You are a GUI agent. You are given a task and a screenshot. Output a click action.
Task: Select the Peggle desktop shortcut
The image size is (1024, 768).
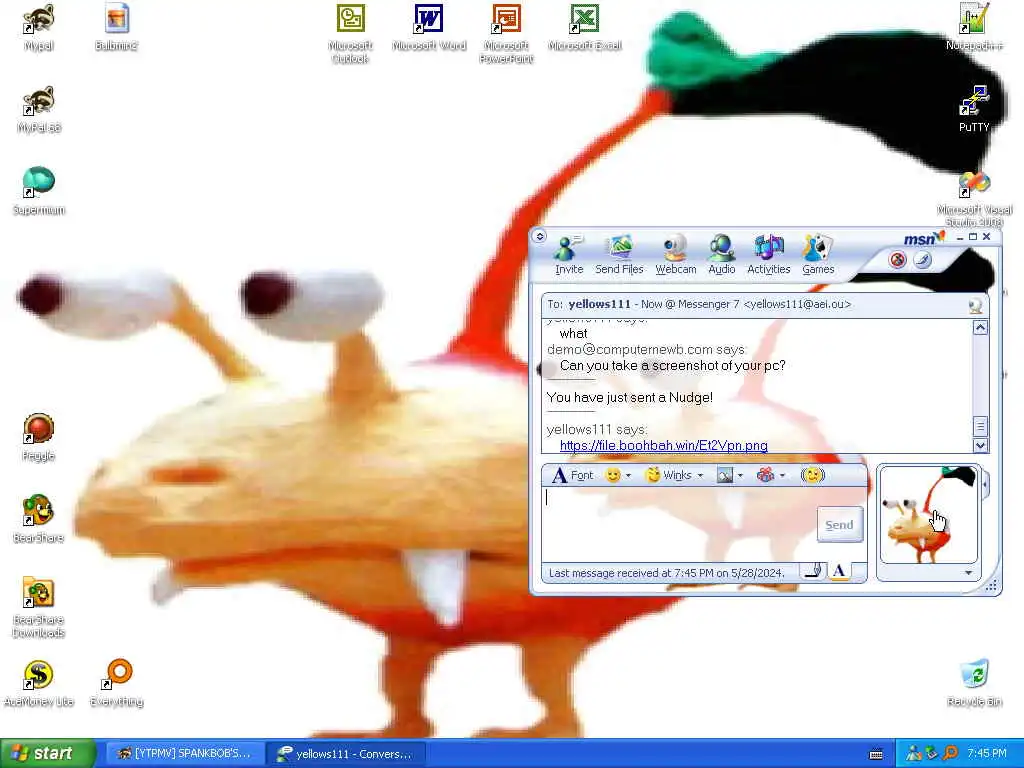click(x=39, y=437)
